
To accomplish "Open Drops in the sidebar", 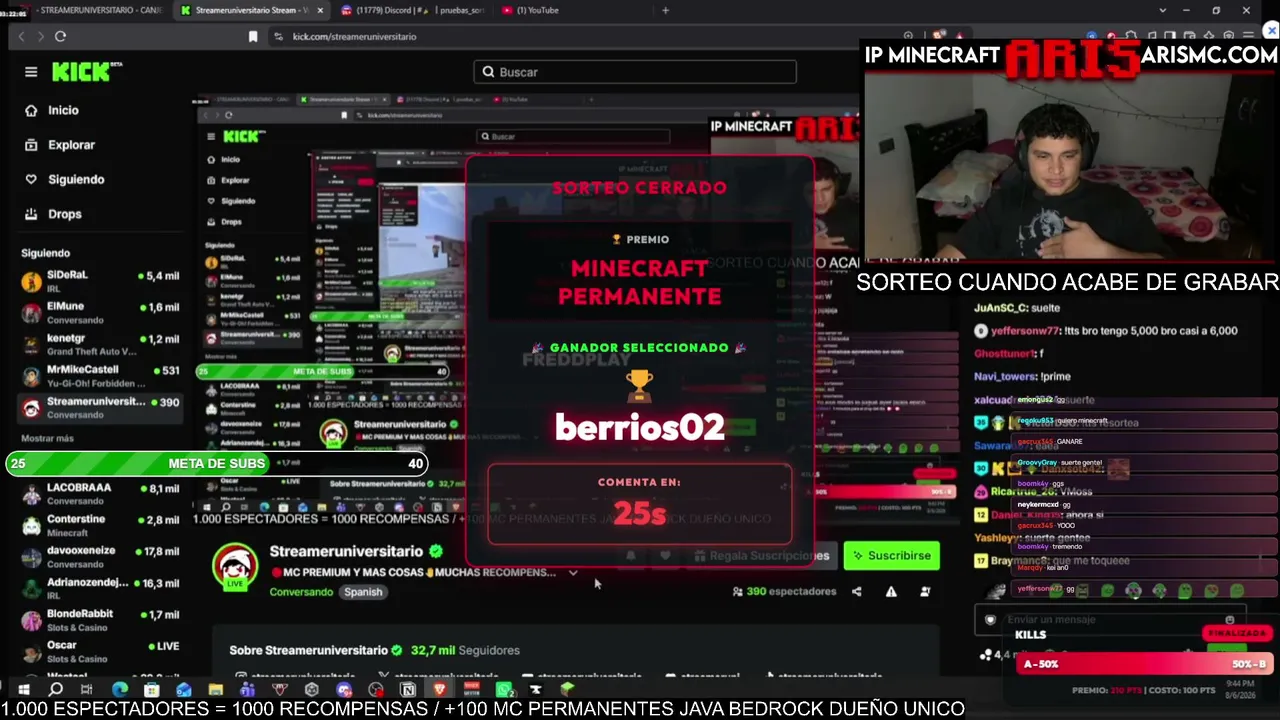I will [x=65, y=214].
